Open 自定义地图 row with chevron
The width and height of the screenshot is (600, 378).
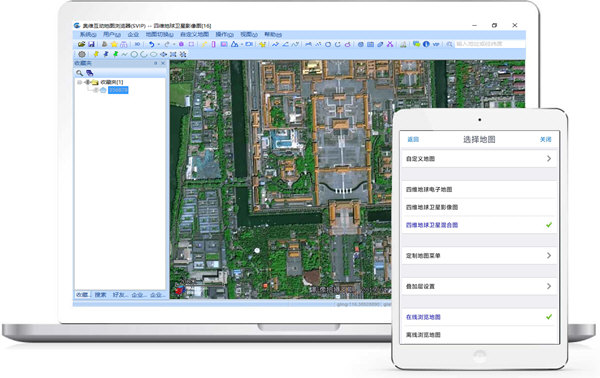tap(478, 158)
